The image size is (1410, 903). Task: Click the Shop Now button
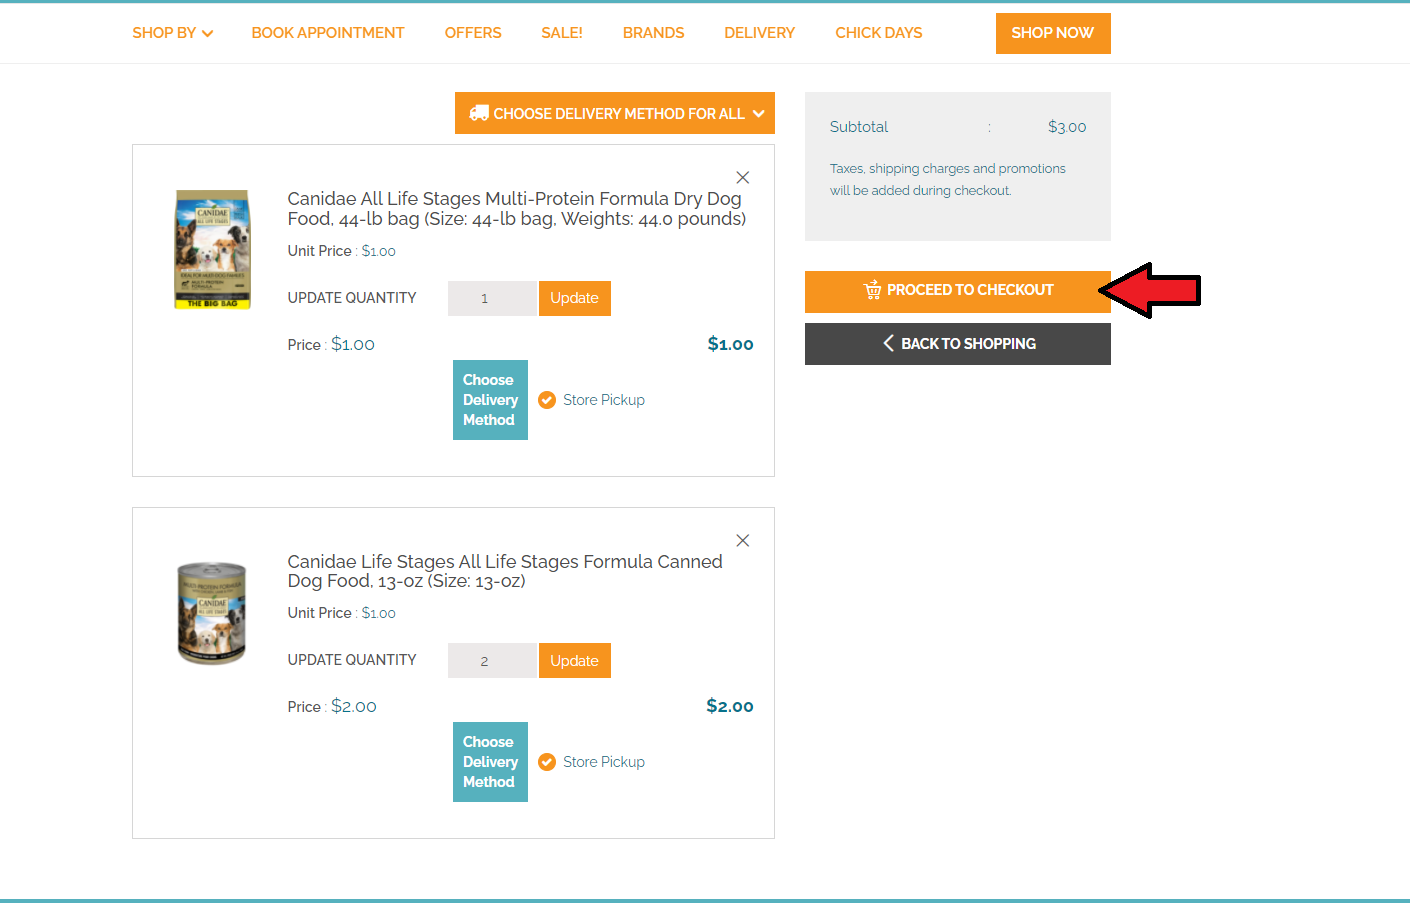click(1052, 33)
